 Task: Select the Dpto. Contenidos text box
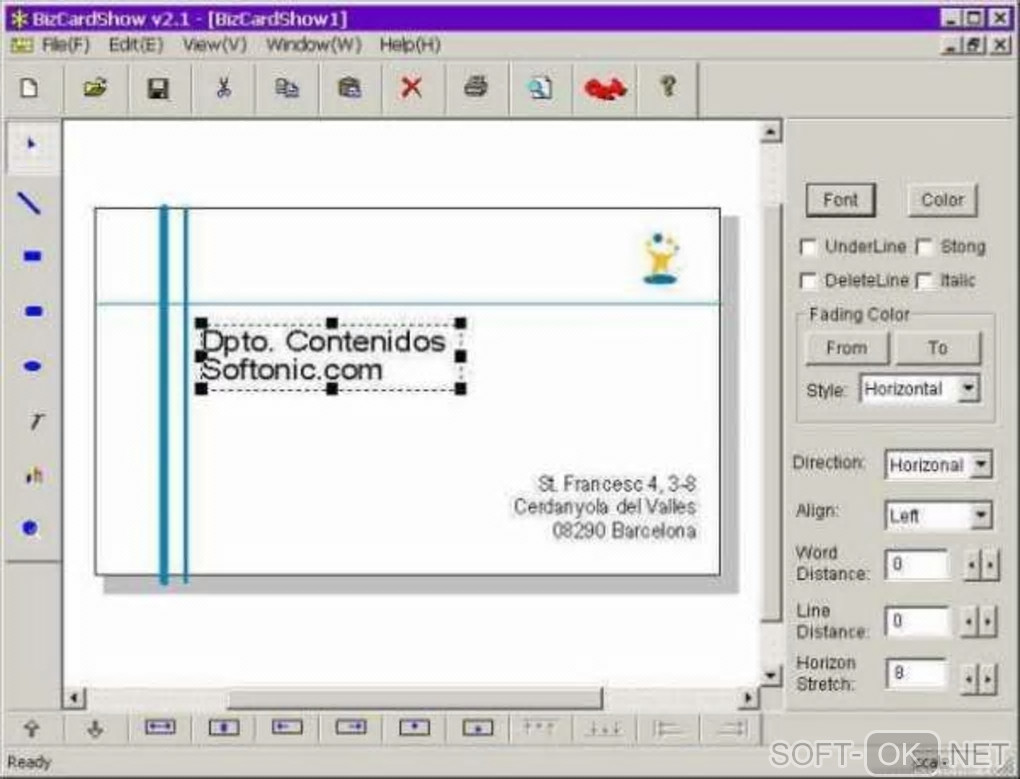[x=330, y=356]
